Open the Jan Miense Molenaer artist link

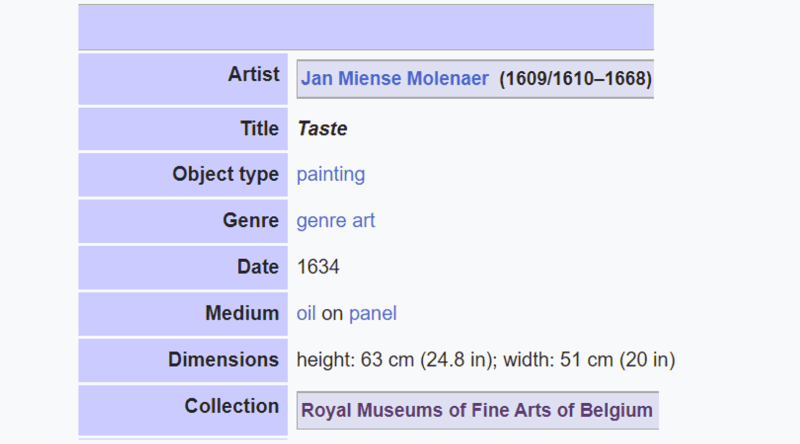[394, 79]
